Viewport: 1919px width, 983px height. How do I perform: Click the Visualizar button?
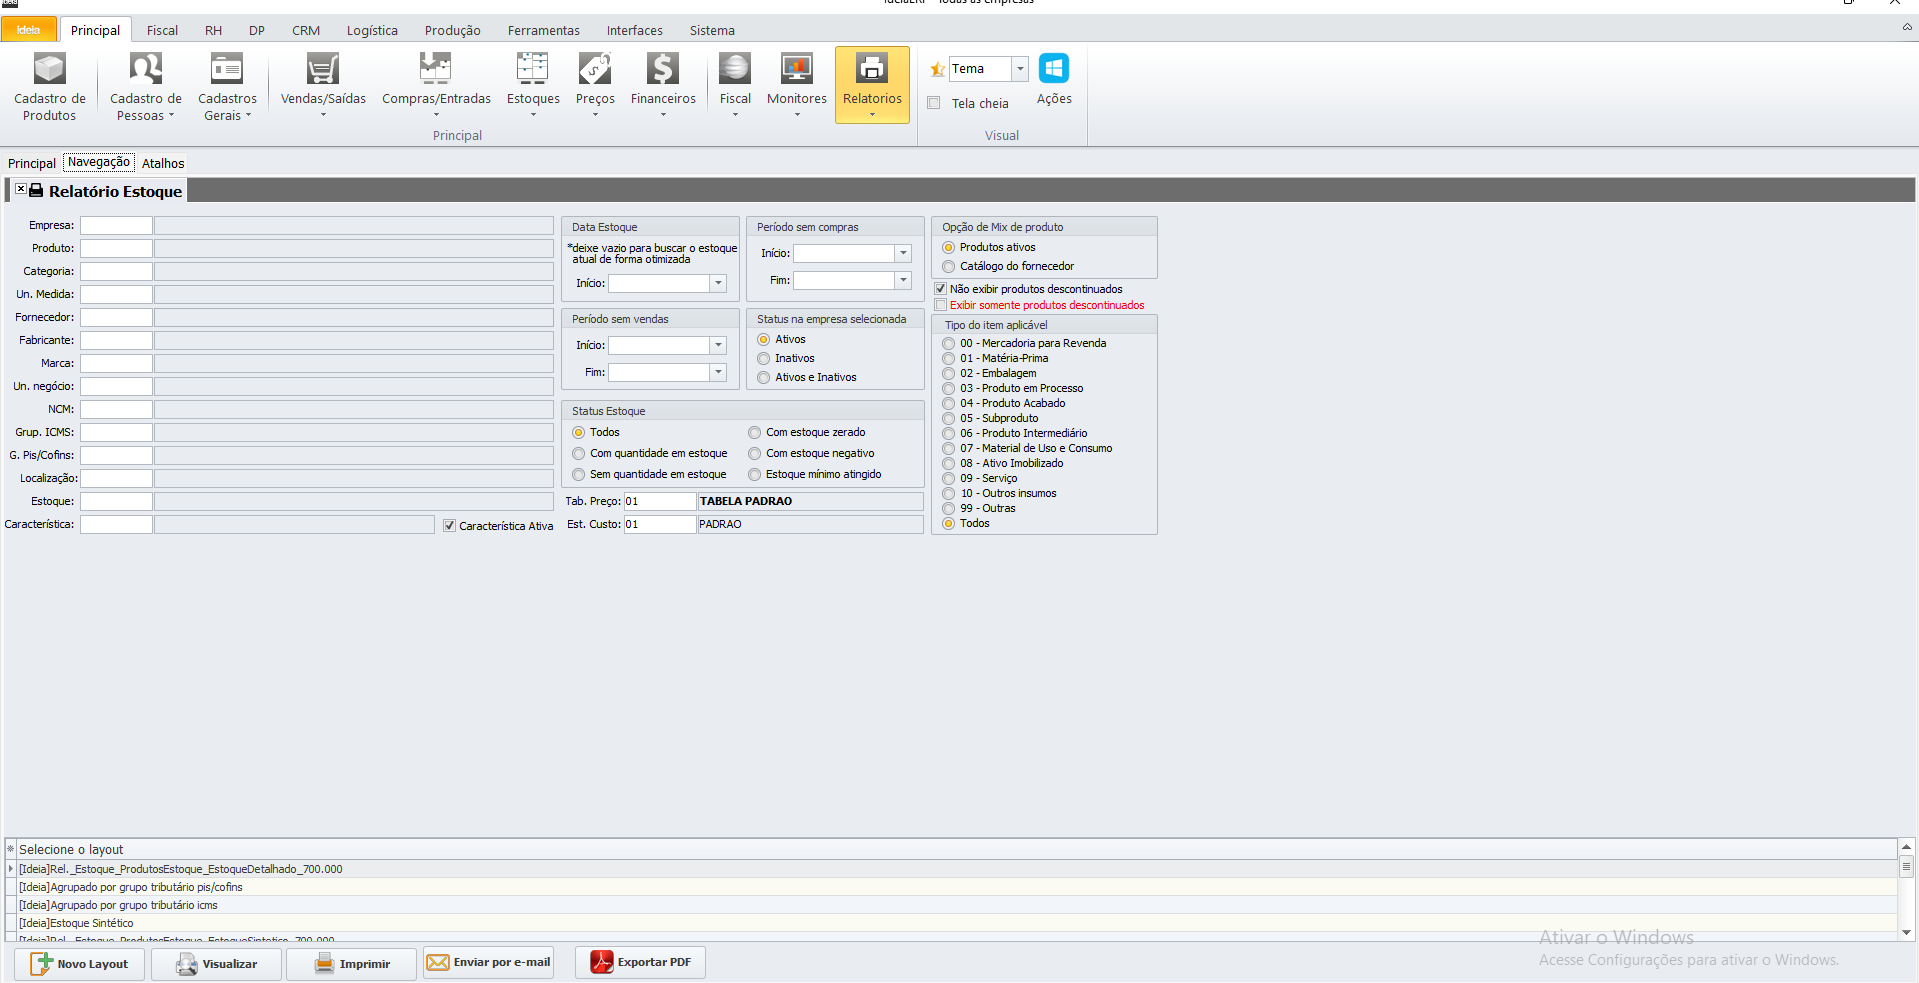(x=216, y=964)
